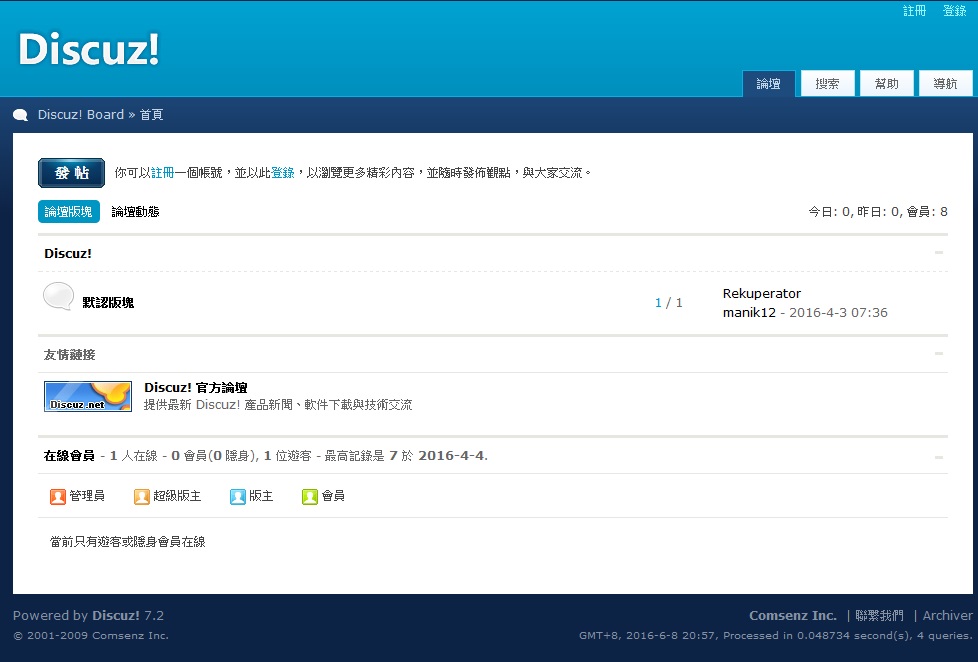Open the 默認版塊 forum link
The width and height of the screenshot is (978, 662).
pos(109,303)
